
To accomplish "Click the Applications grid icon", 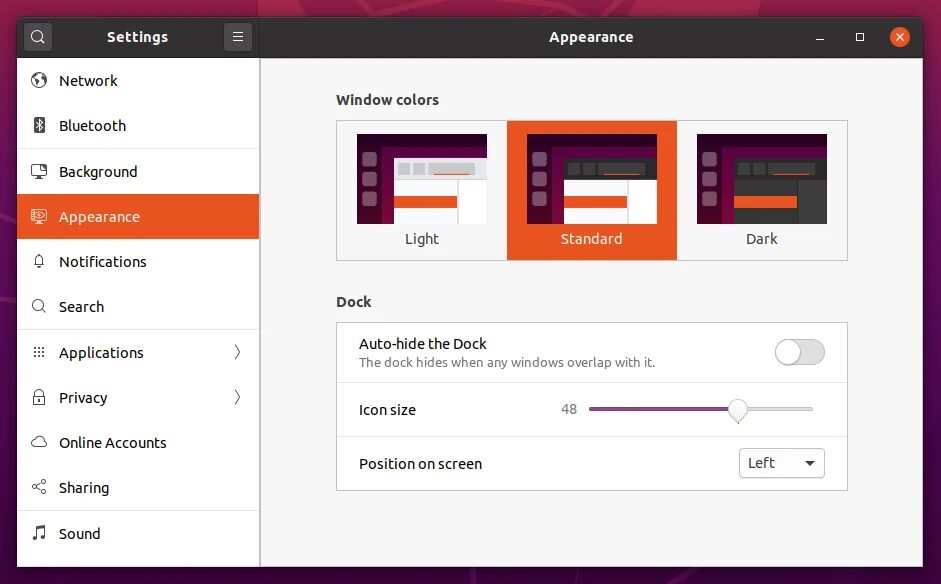I will 39,352.
